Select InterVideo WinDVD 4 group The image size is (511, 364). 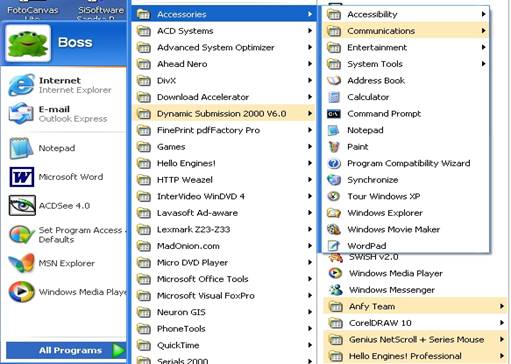click(224, 196)
